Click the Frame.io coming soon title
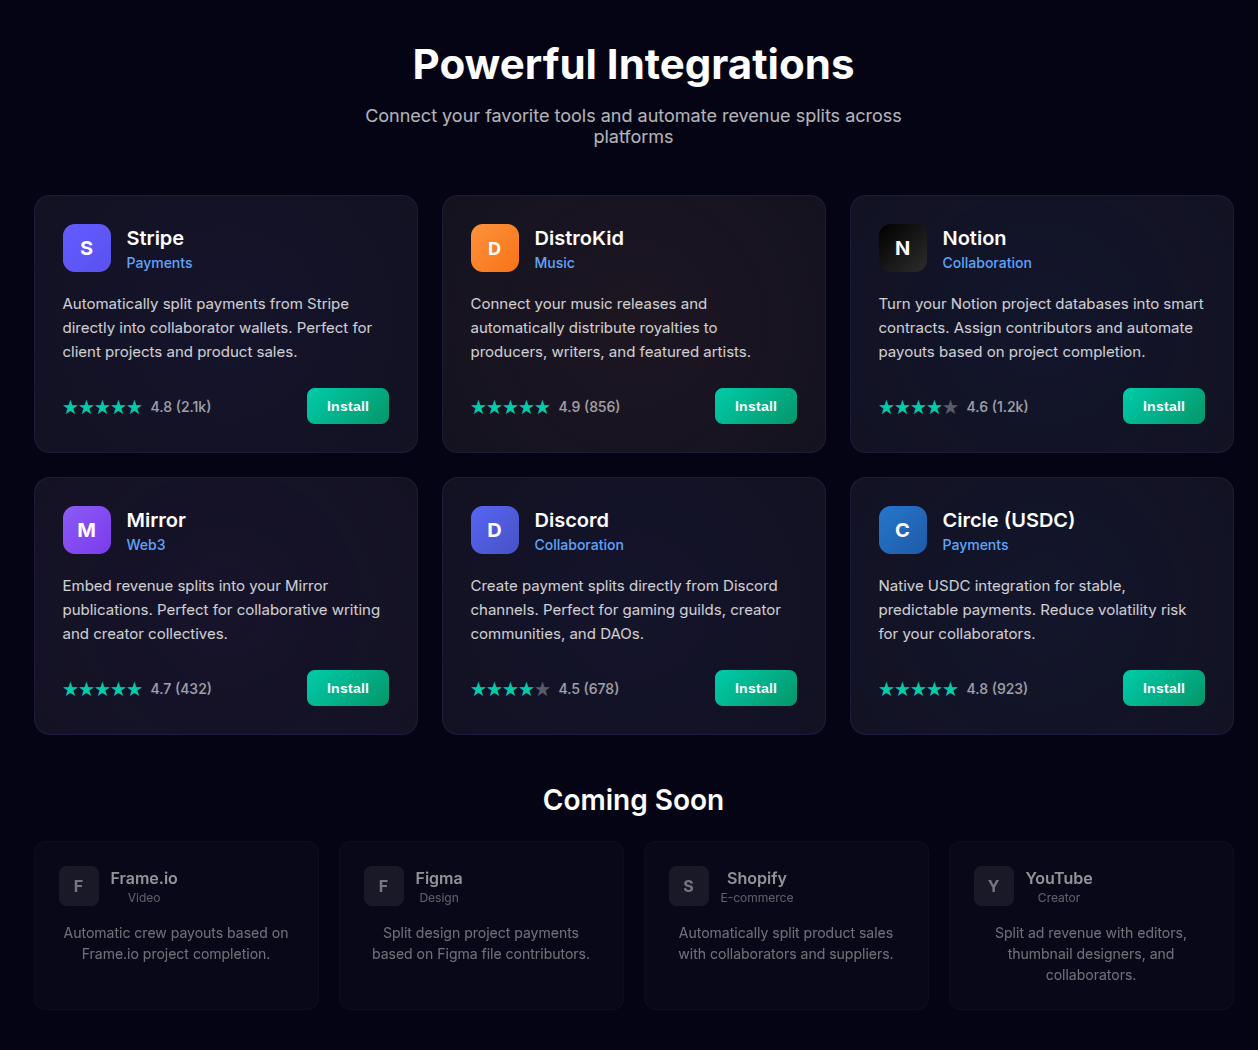Viewport: 1258px width, 1050px height. [x=144, y=878]
